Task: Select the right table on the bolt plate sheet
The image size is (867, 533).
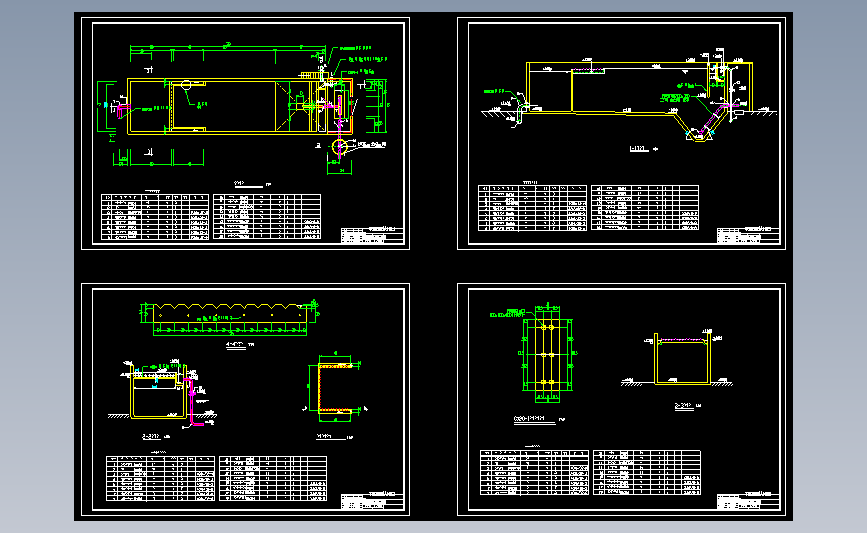Action: tap(647, 473)
